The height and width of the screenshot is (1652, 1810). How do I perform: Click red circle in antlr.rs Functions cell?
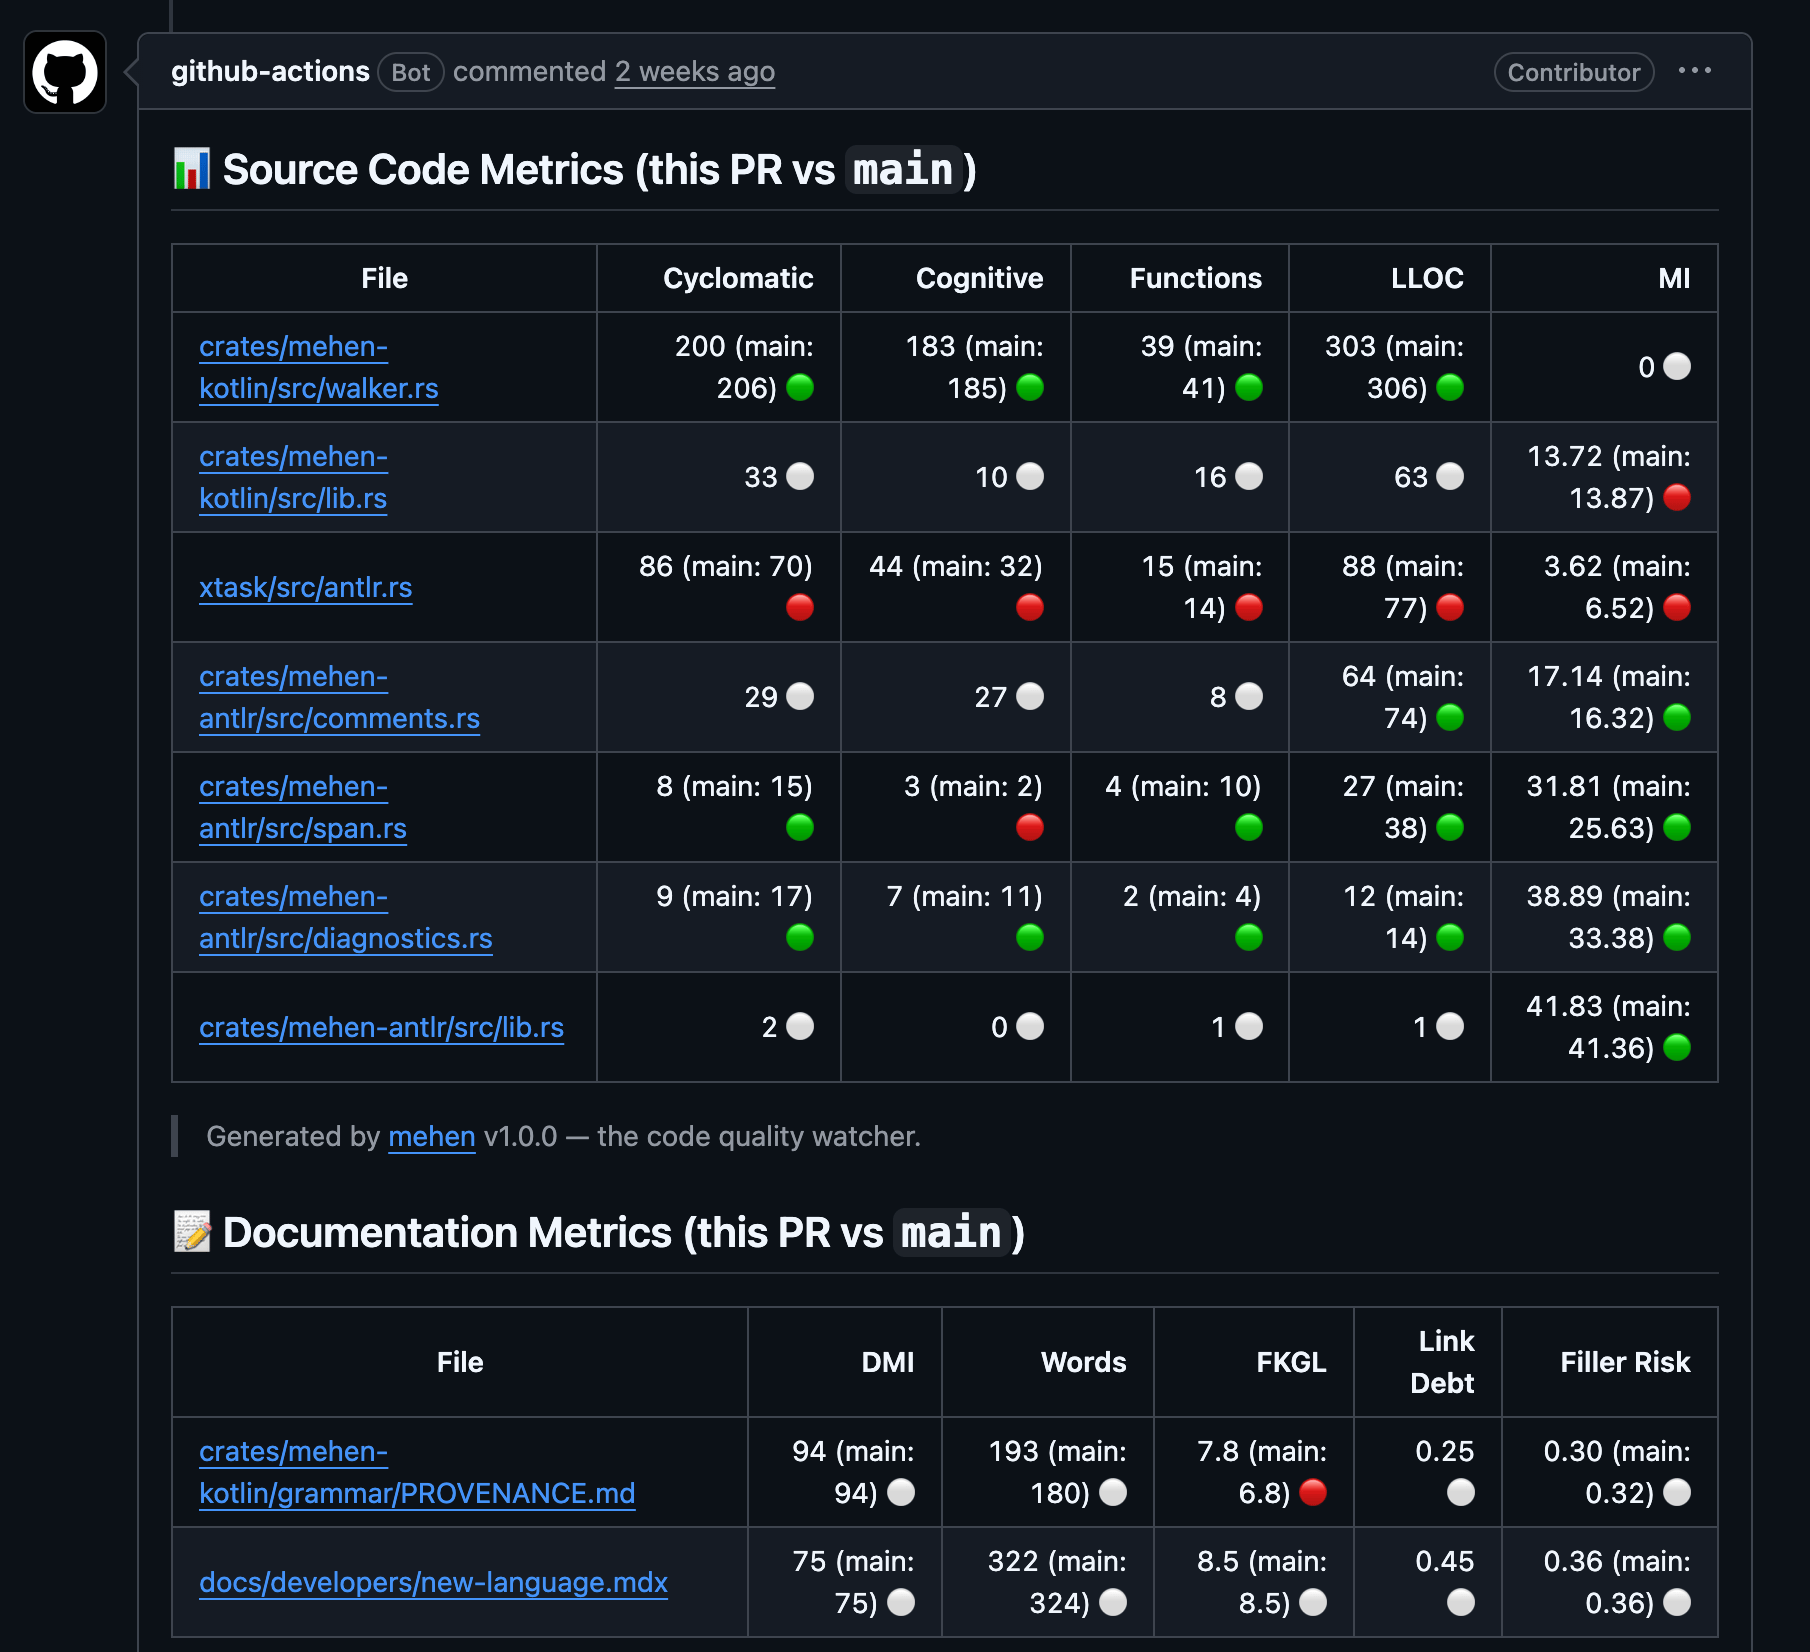click(1249, 607)
